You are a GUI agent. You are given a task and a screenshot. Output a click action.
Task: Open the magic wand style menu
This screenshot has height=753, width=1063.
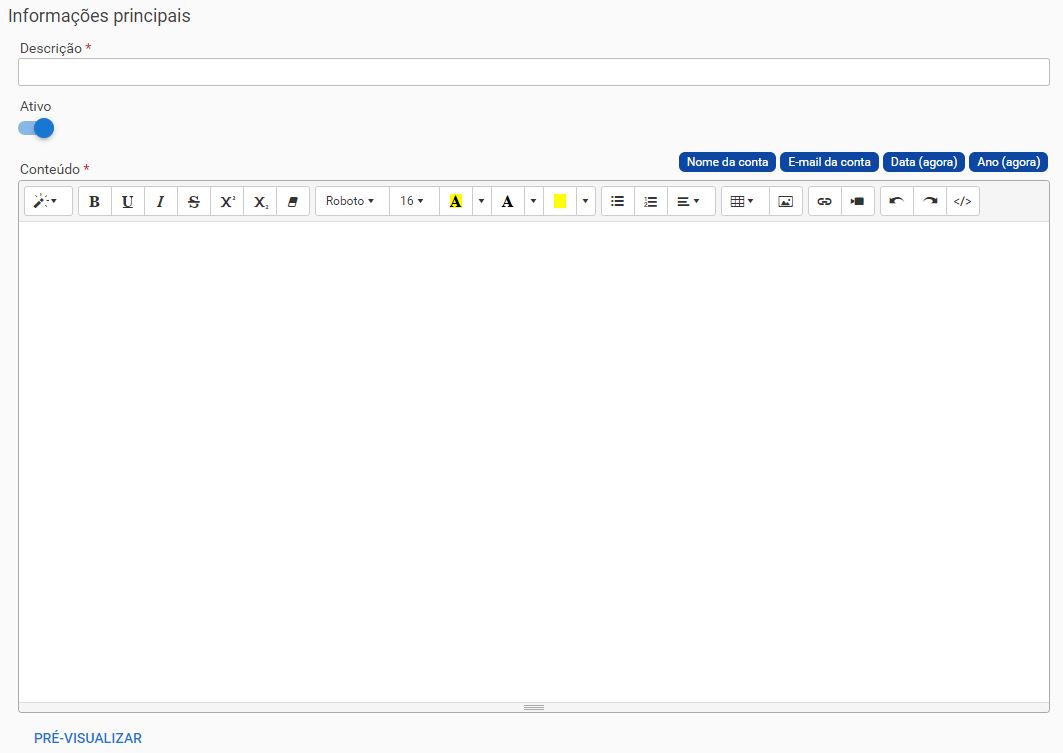(48, 201)
